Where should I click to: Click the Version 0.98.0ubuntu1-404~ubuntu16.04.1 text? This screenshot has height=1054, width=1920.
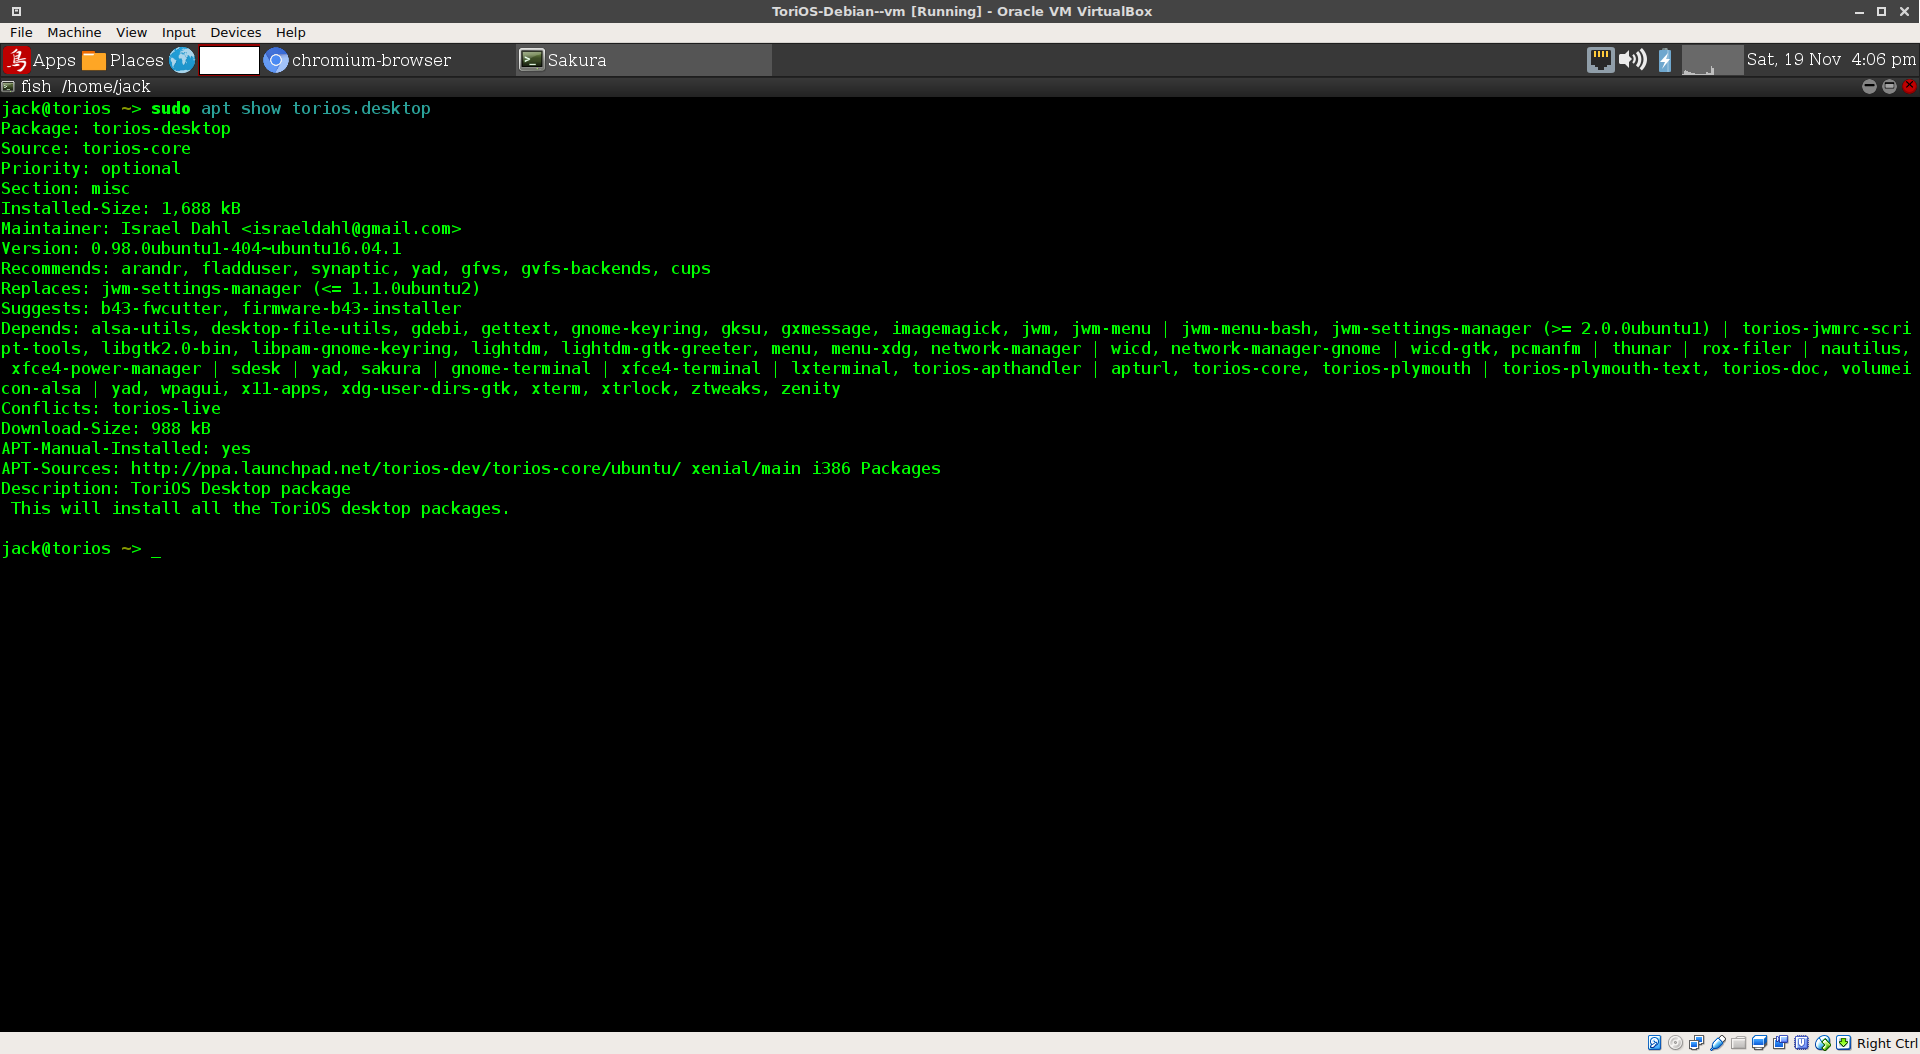tap(201, 248)
